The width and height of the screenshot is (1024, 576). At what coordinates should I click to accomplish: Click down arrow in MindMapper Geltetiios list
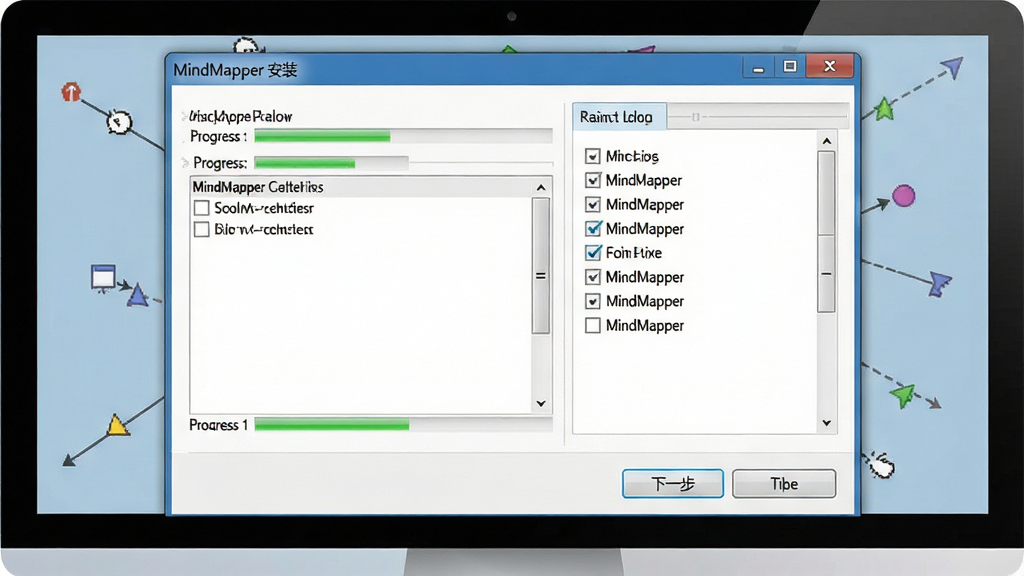[541, 404]
